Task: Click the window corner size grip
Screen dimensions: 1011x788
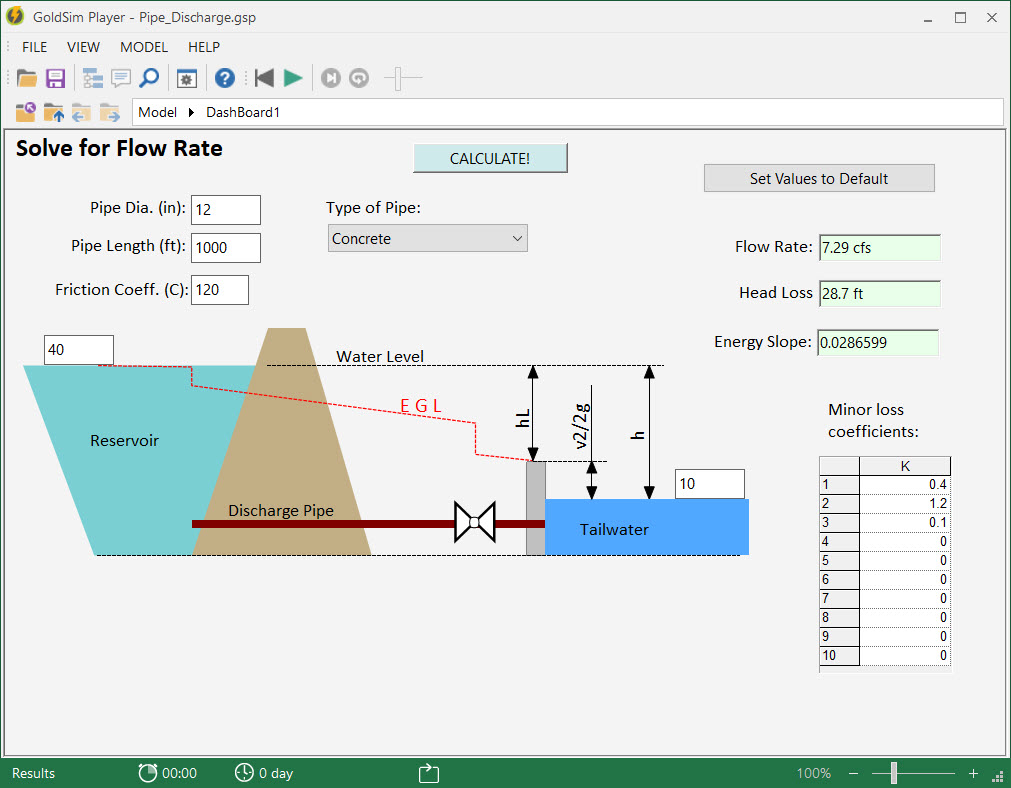Action: click(x=997, y=776)
